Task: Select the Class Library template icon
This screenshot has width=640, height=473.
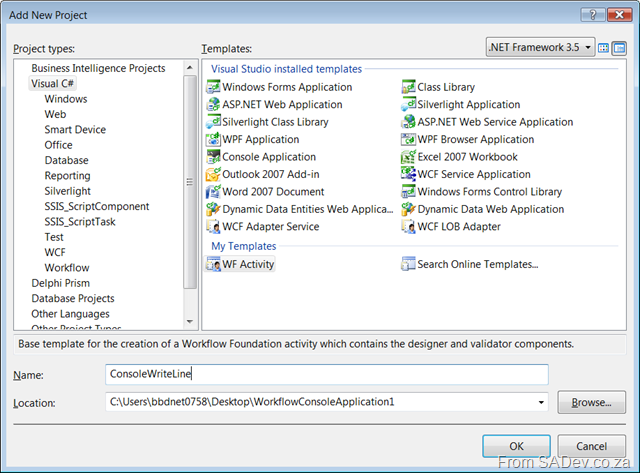Action: 408,87
